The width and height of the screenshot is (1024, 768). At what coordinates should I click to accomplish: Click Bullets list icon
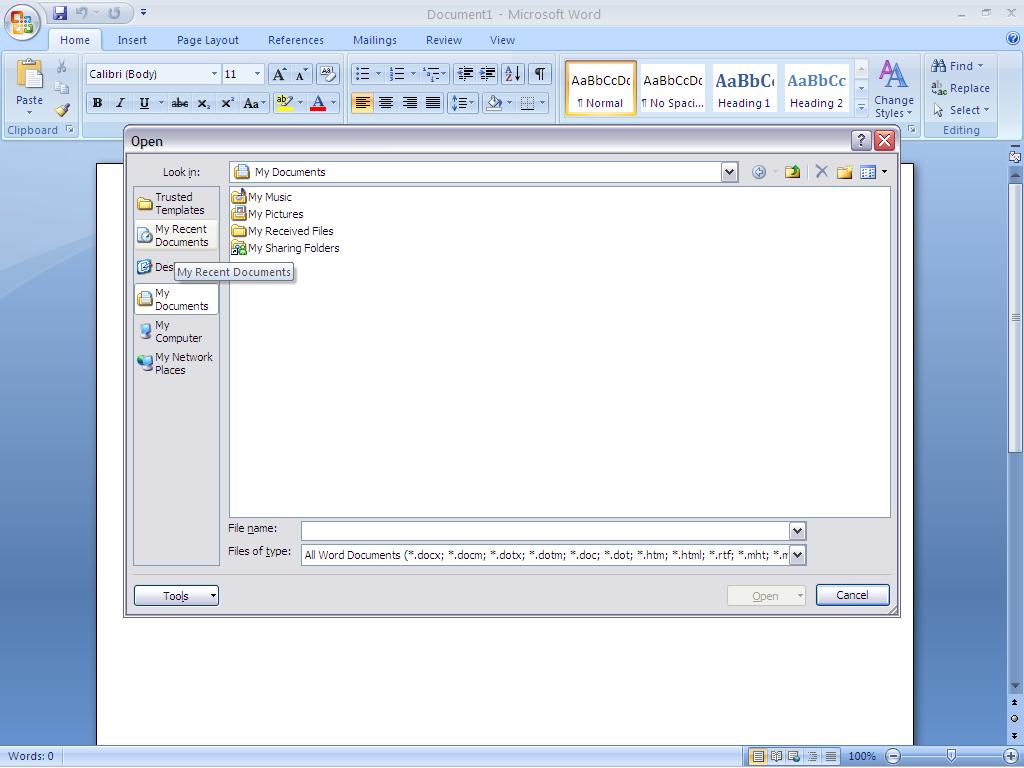click(x=362, y=73)
